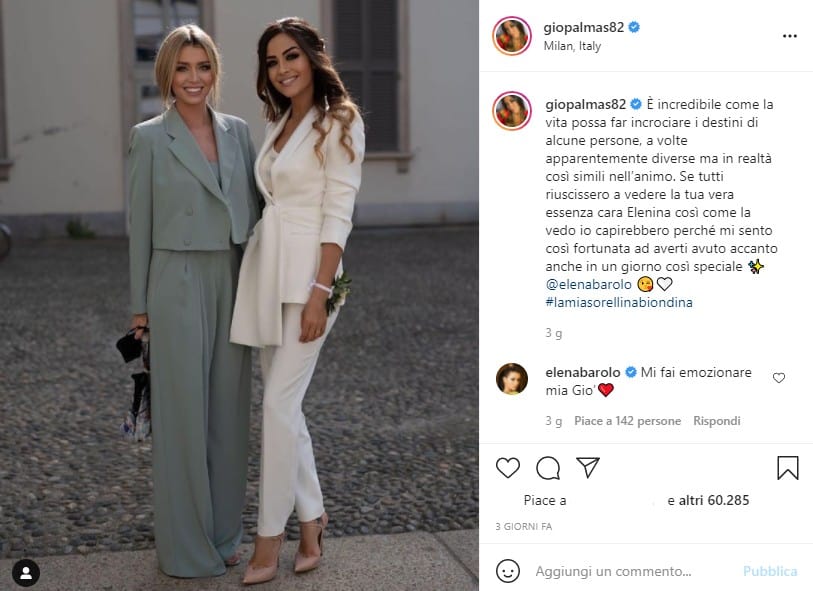Like elenabarolo's comment with small heart
813x591 pixels.
(779, 378)
